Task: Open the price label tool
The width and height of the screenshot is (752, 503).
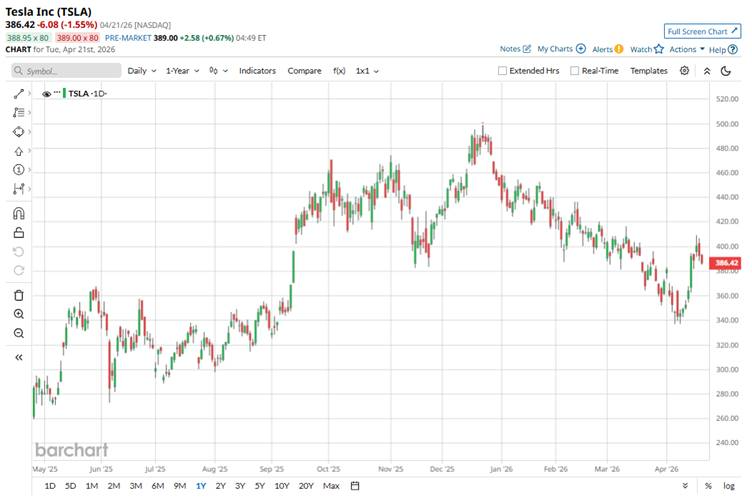Action: pos(19,170)
